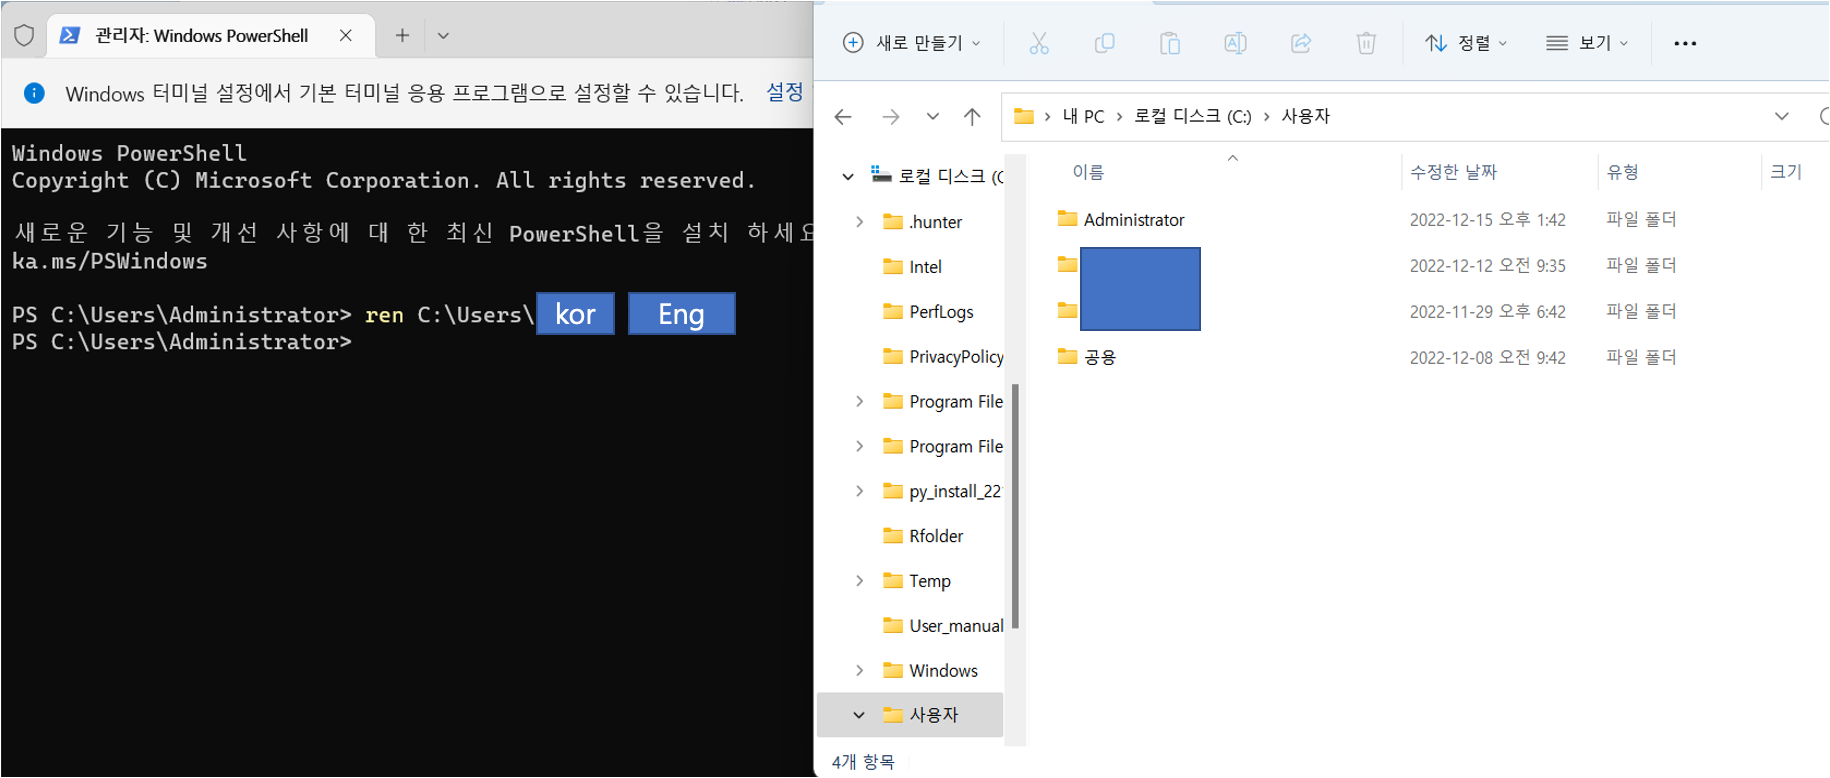The image size is (1830, 778).
Task: Open the 보기 view dropdown
Action: click(x=1587, y=43)
